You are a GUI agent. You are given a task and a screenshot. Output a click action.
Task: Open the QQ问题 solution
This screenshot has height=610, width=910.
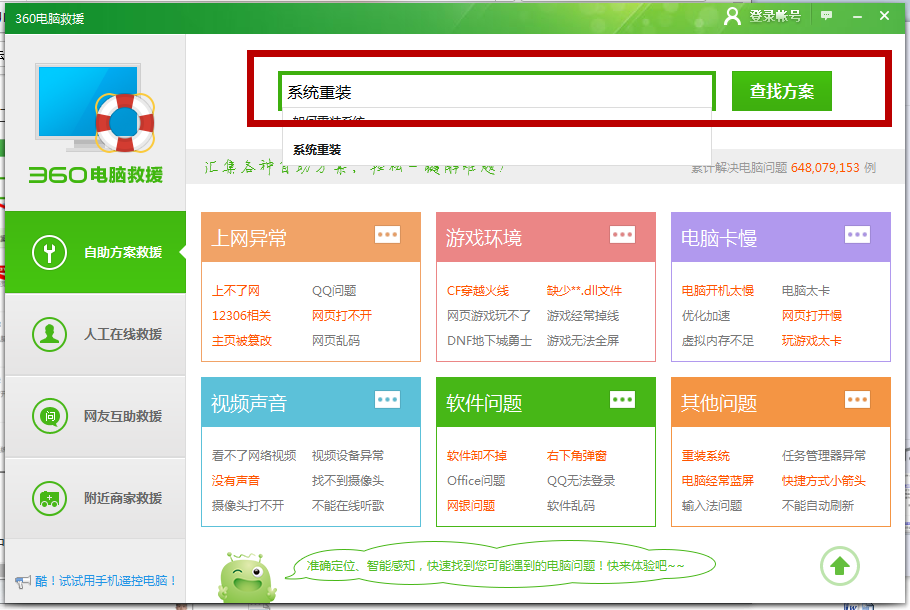point(334,291)
